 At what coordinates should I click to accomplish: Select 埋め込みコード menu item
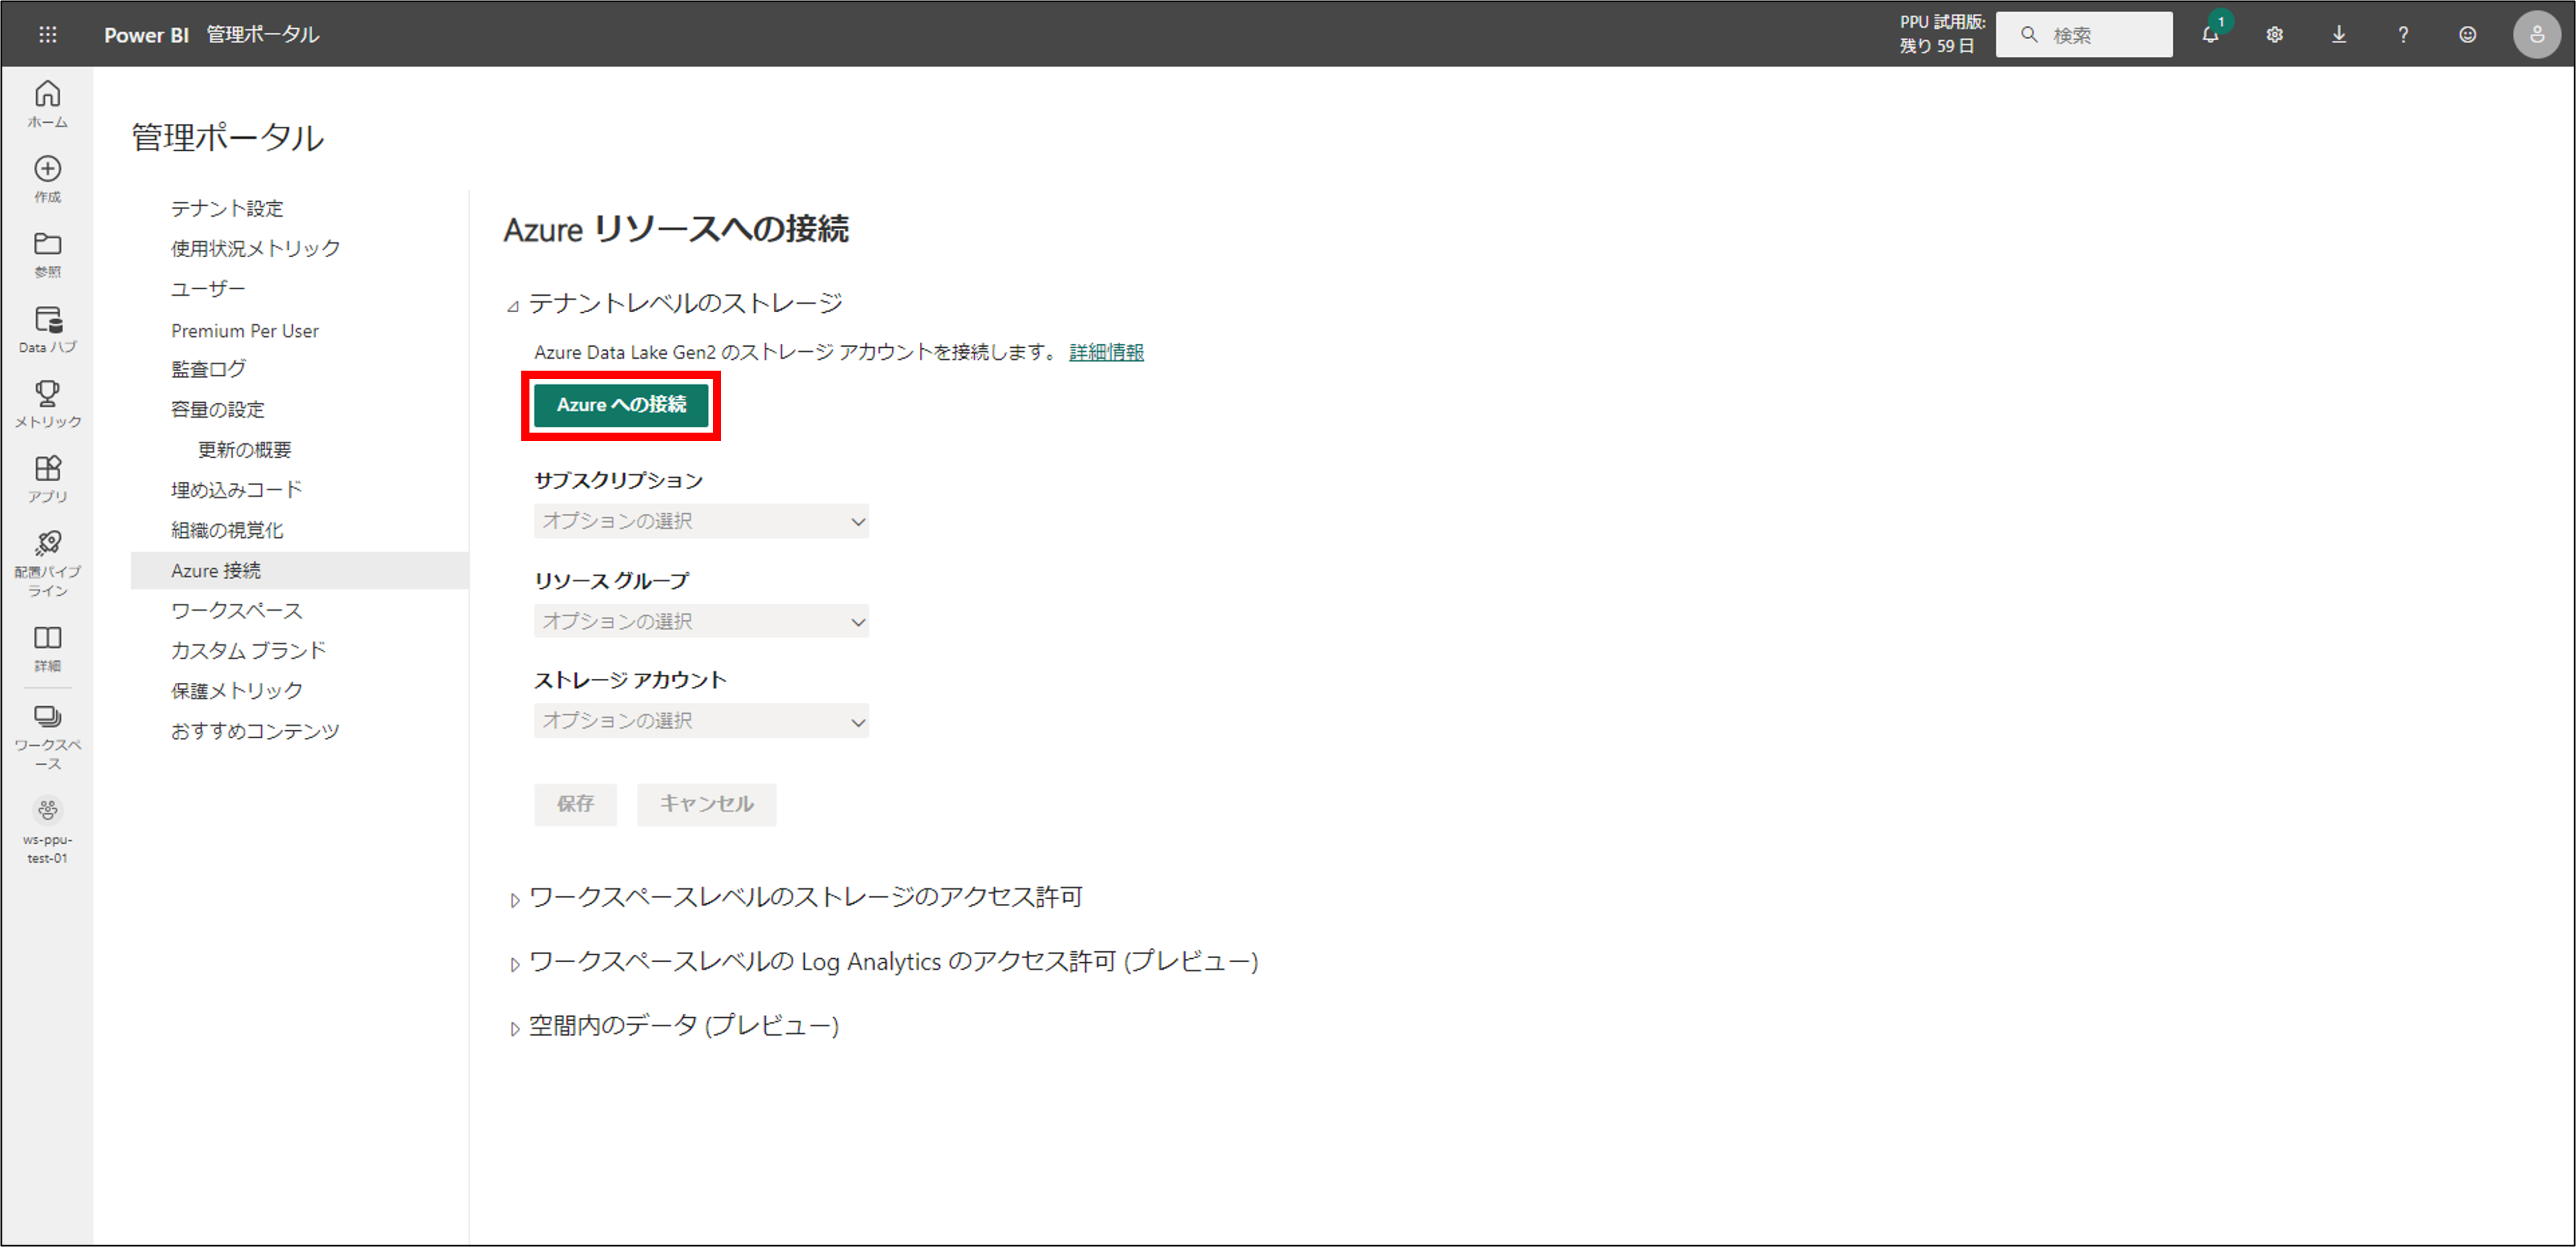point(236,489)
